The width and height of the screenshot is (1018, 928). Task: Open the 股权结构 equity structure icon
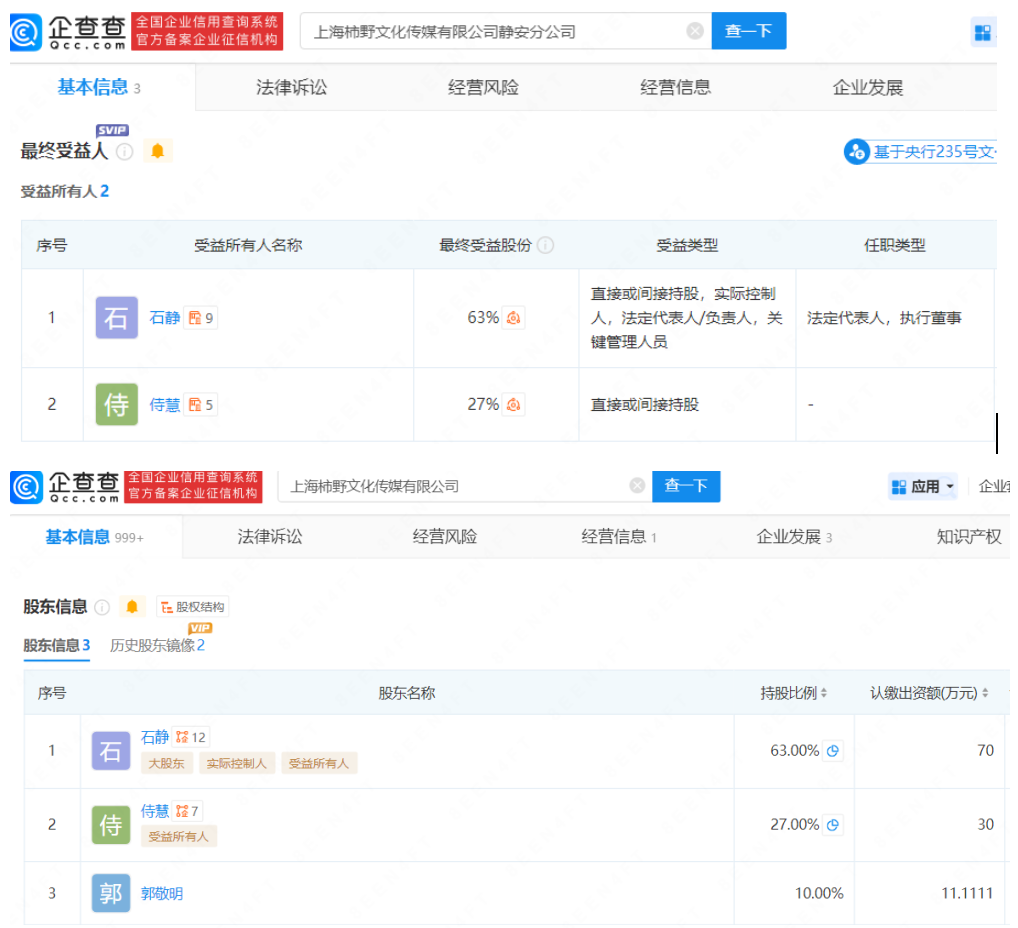pyautogui.click(x=193, y=607)
